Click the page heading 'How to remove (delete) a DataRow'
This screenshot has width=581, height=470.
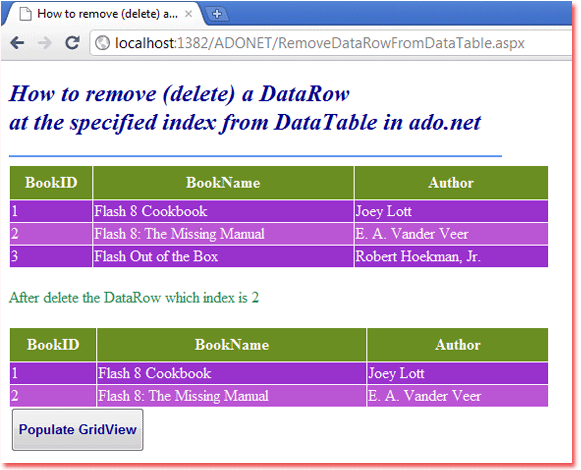pos(179,93)
